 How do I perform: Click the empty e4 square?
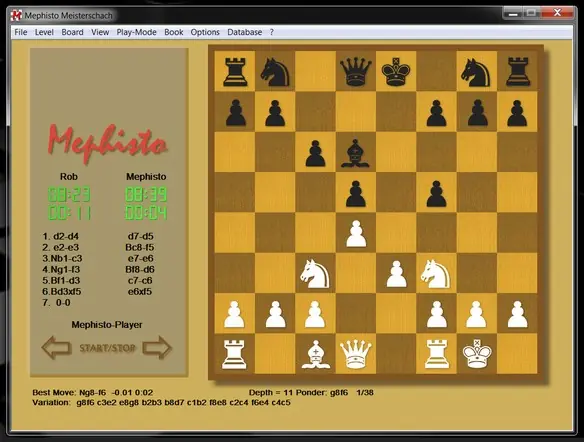pos(396,233)
